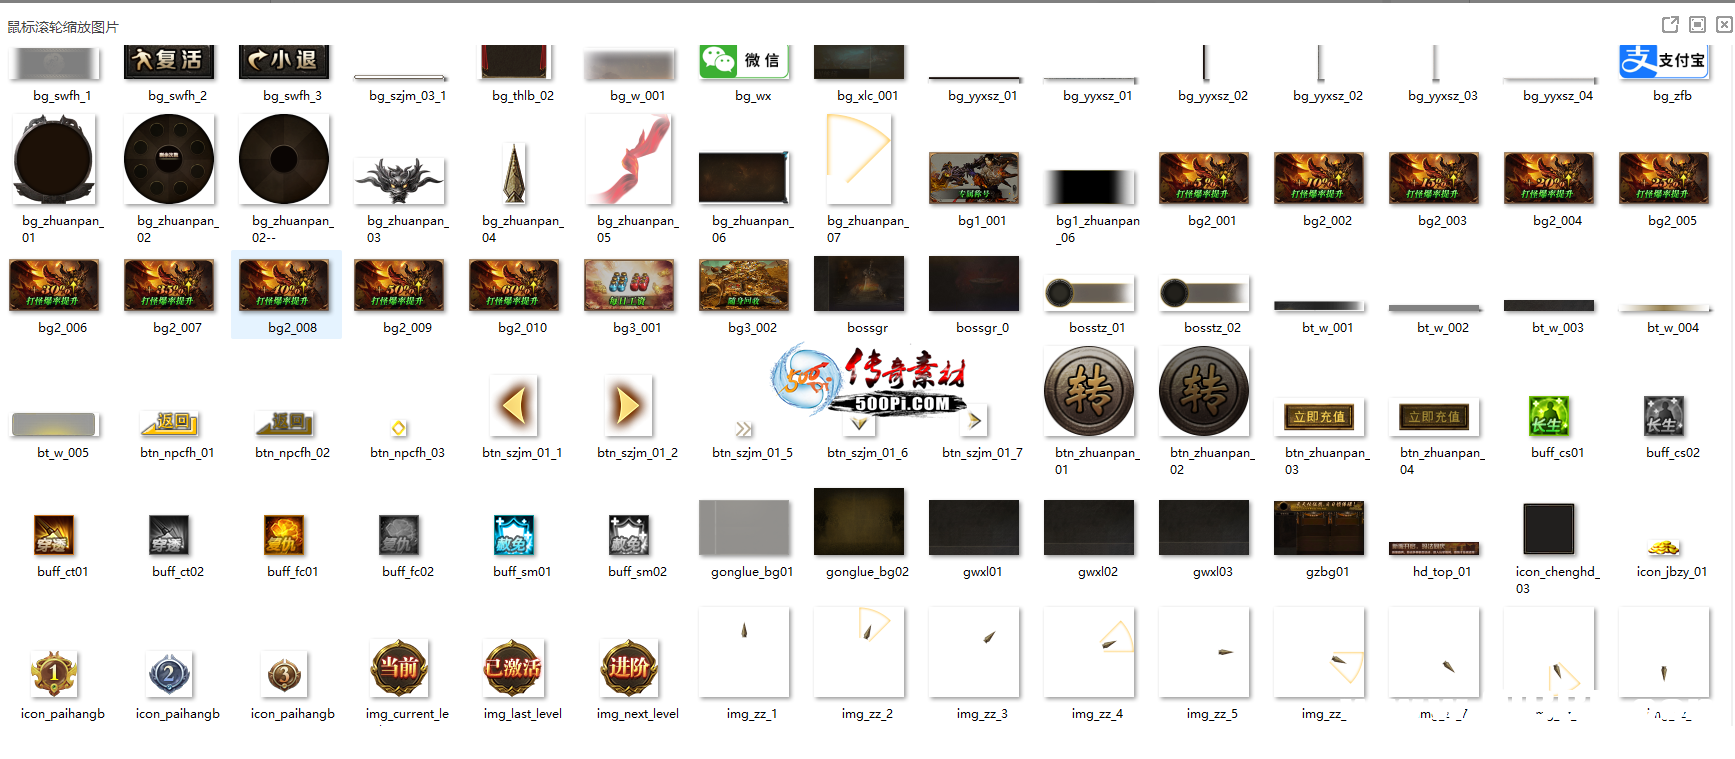Open the gonglue_bg02 dark image
Viewport: 1735px width, 759px height.
click(x=859, y=522)
